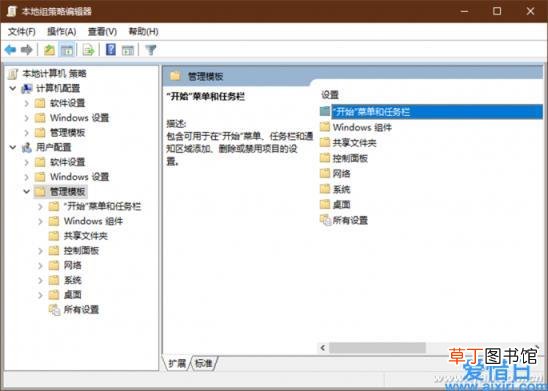
Task: Collapse the 用户配置 node
Action: 13,147
